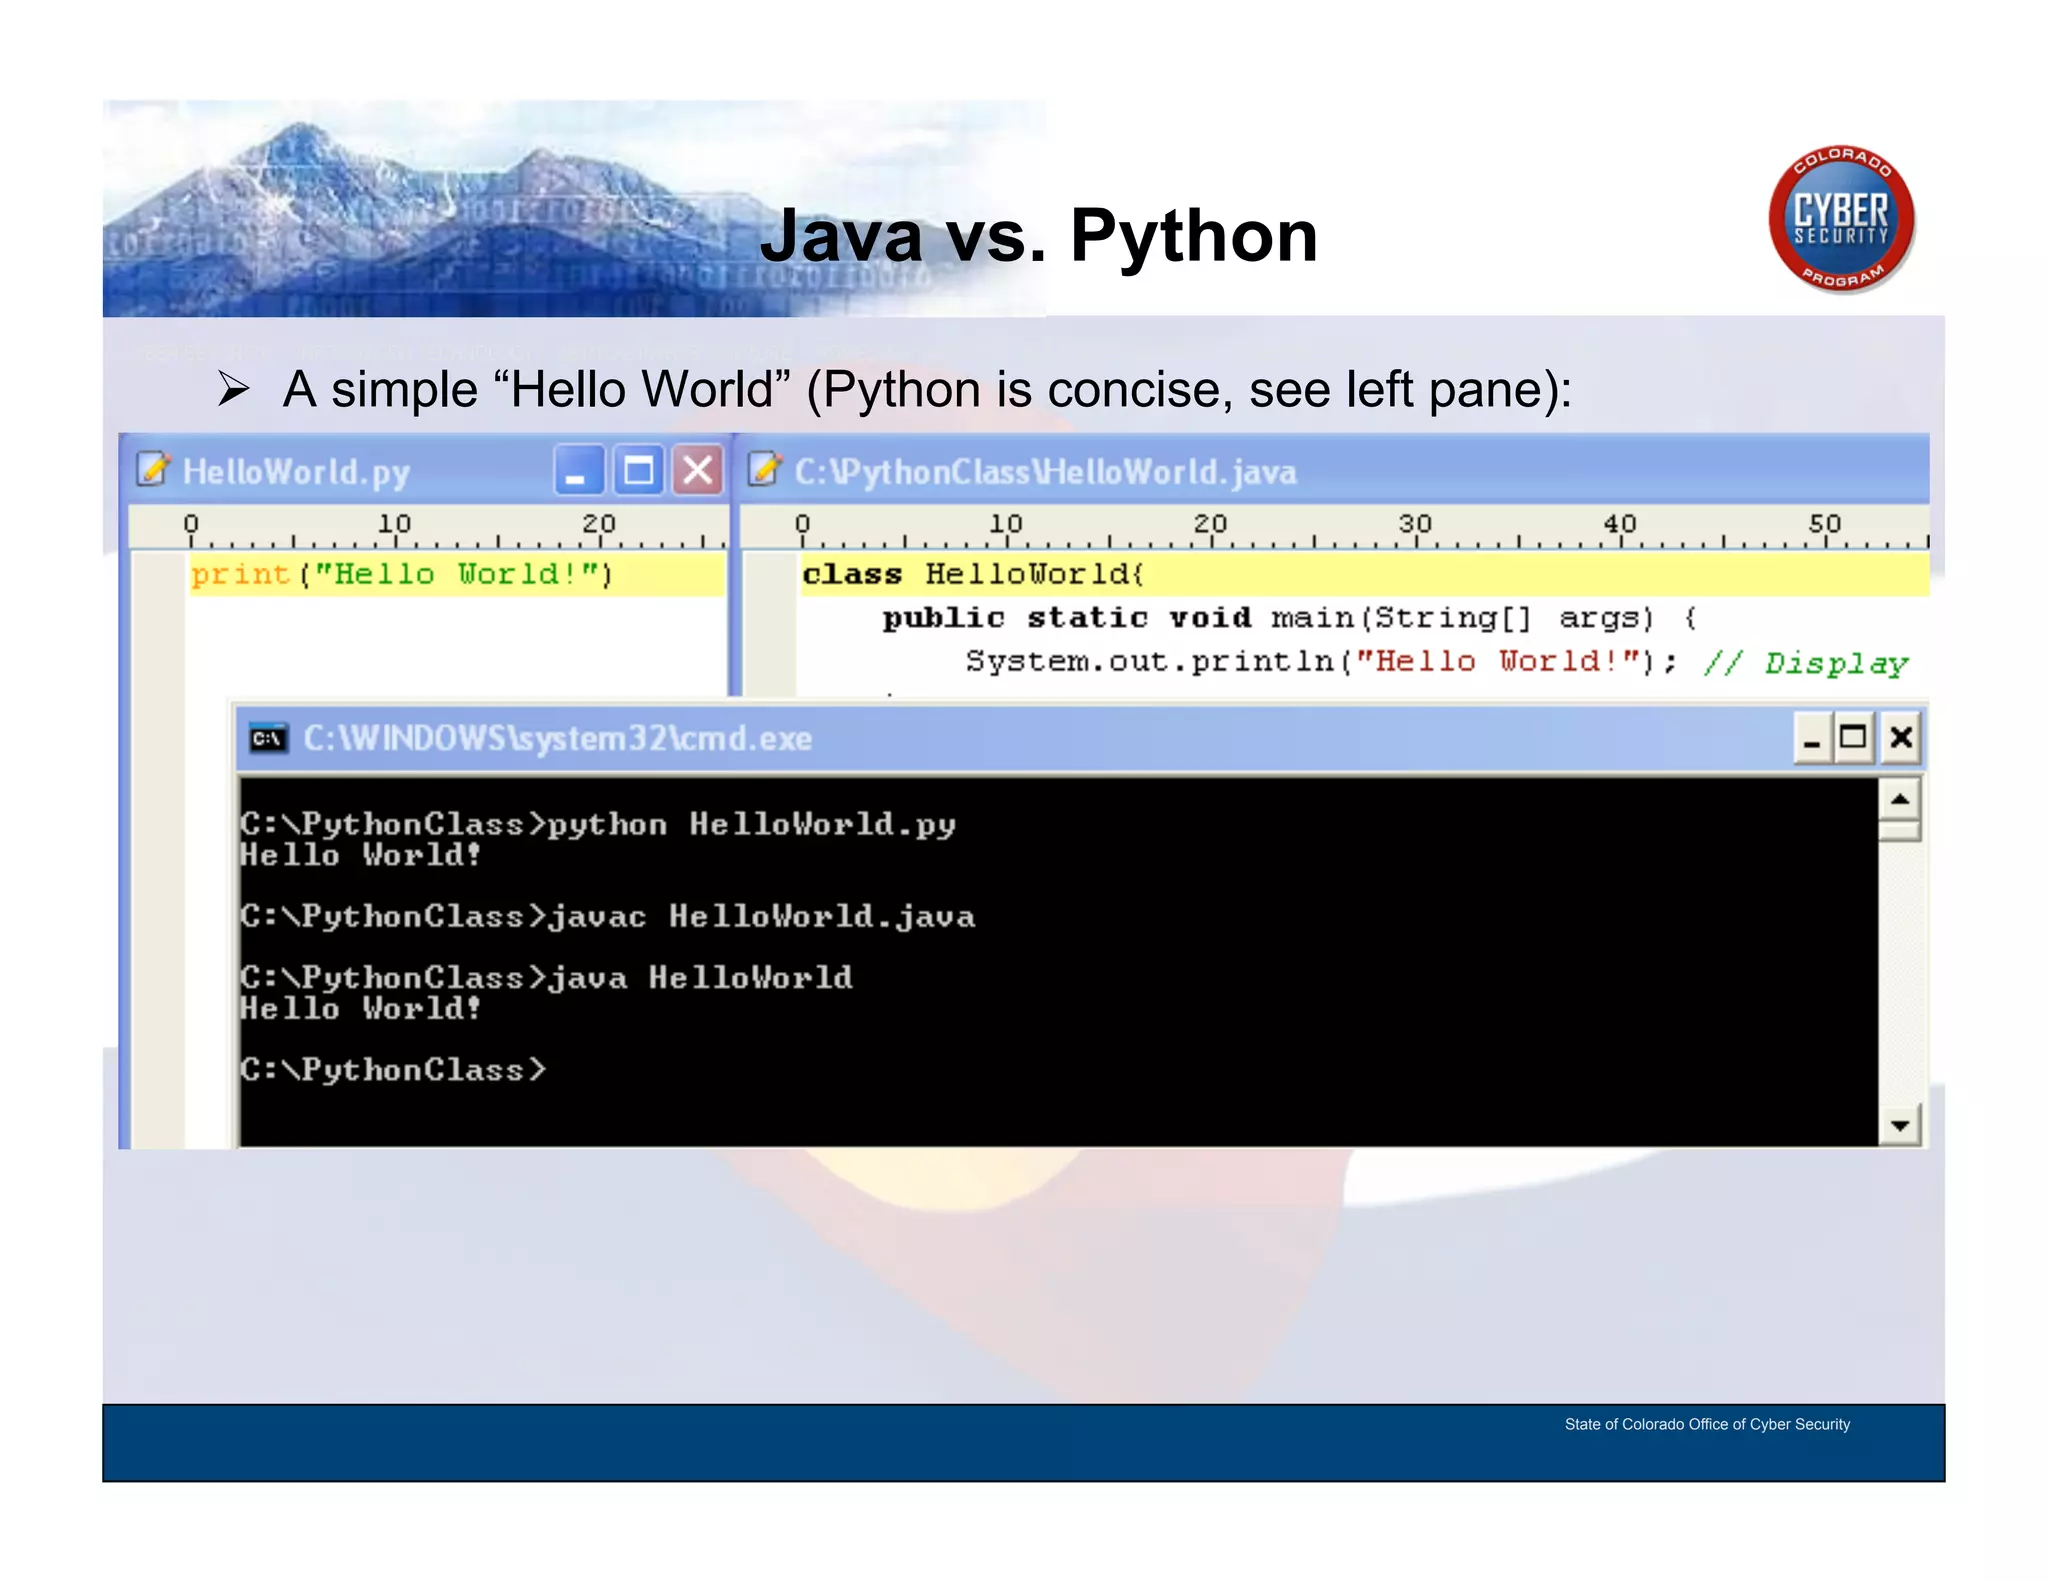Click the 'public static void main' line
The image size is (2048, 1582).
pyautogui.click(x=1290, y=618)
